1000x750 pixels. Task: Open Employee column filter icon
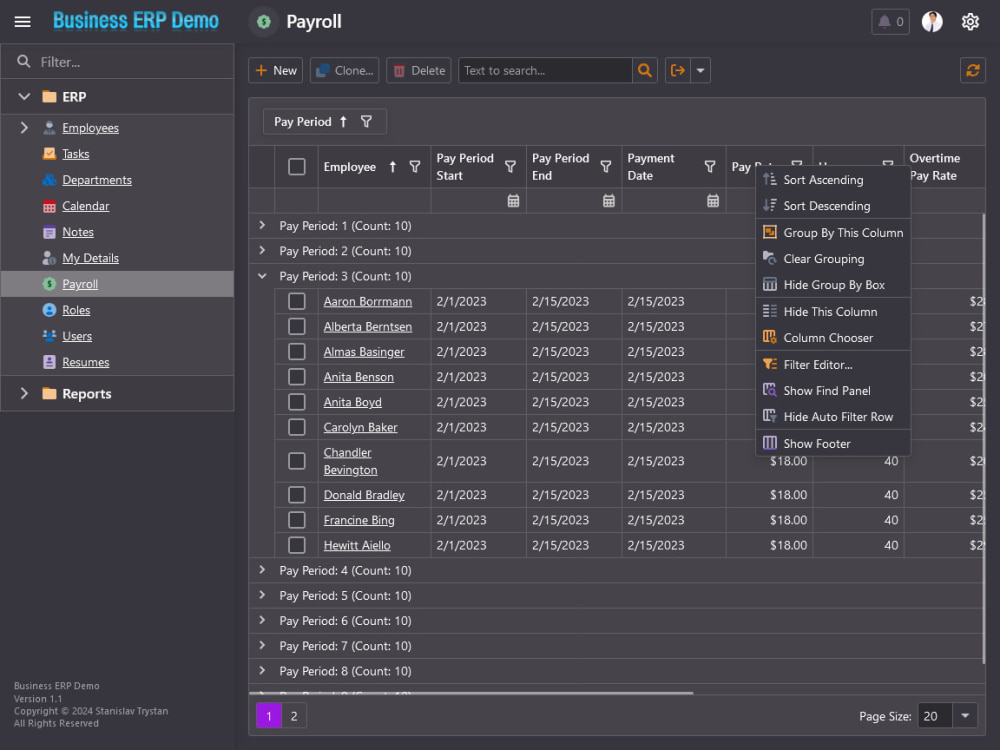[415, 166]
